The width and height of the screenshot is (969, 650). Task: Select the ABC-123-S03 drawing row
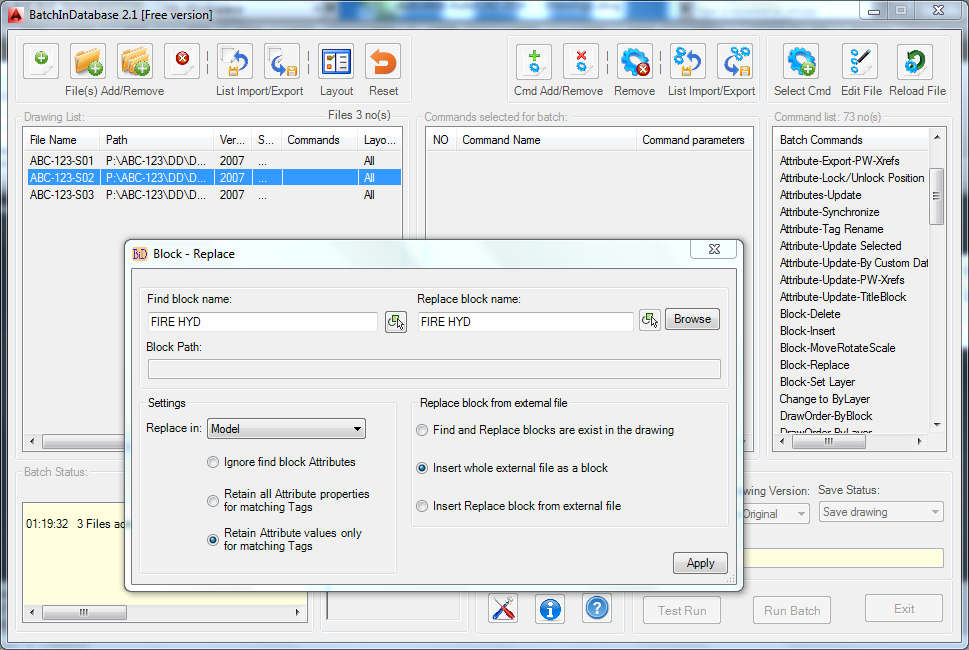pyautogui.click(x=60, y=194)
